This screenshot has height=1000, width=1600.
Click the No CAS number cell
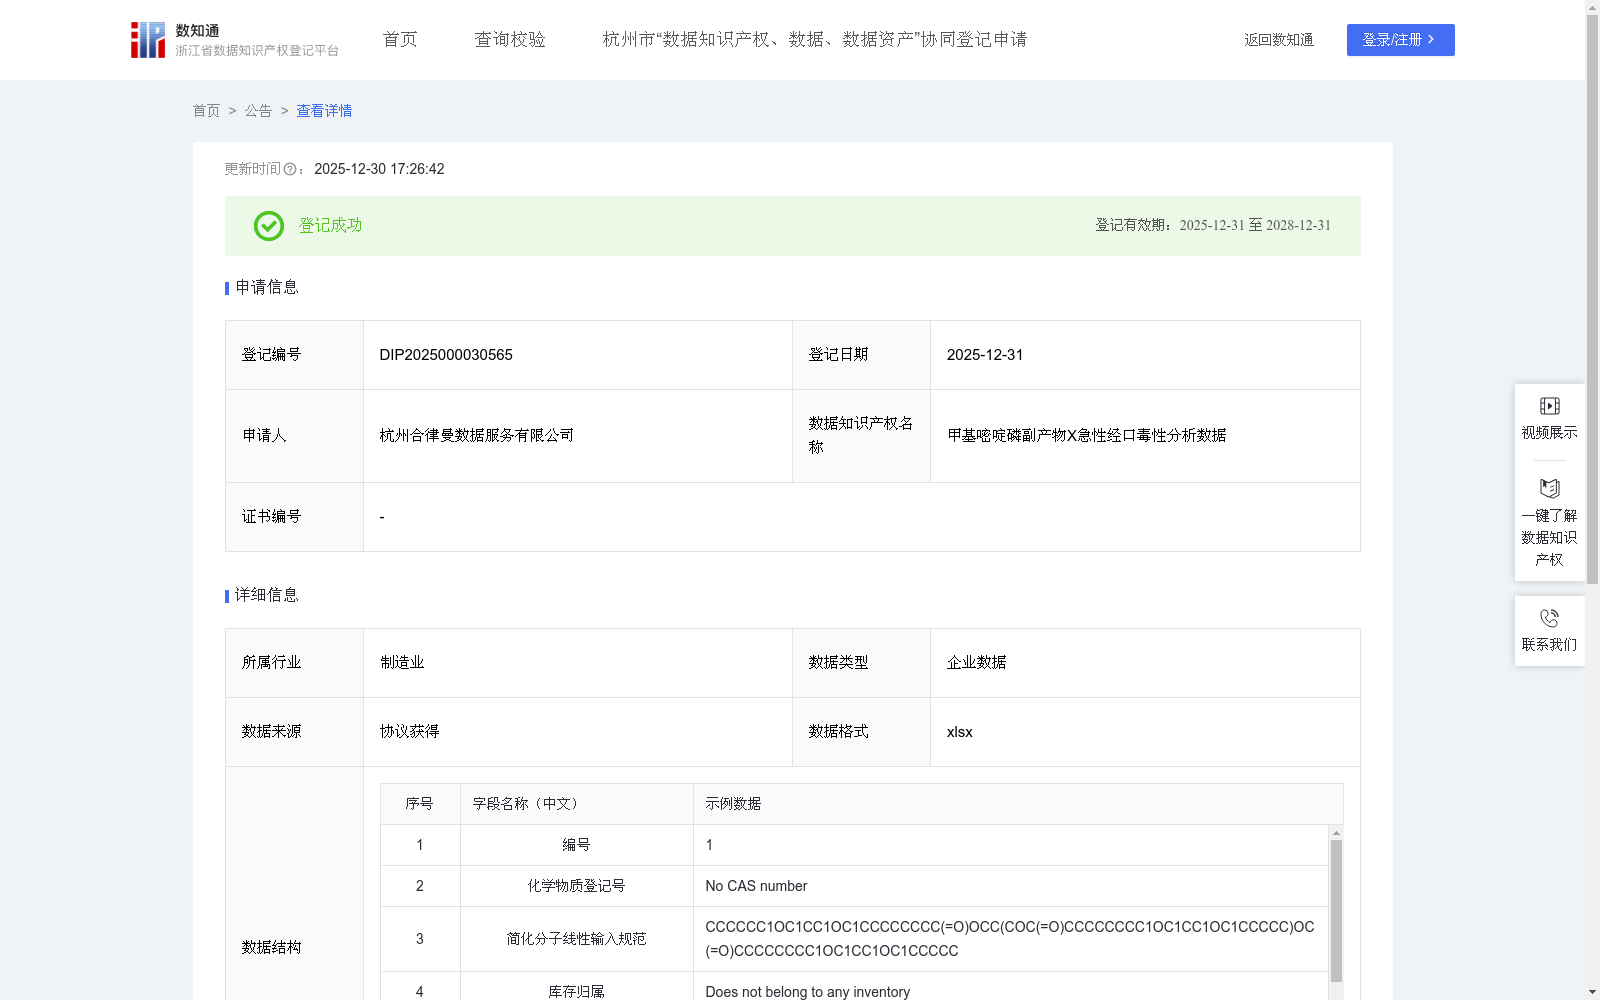(x=1011, y=886)
